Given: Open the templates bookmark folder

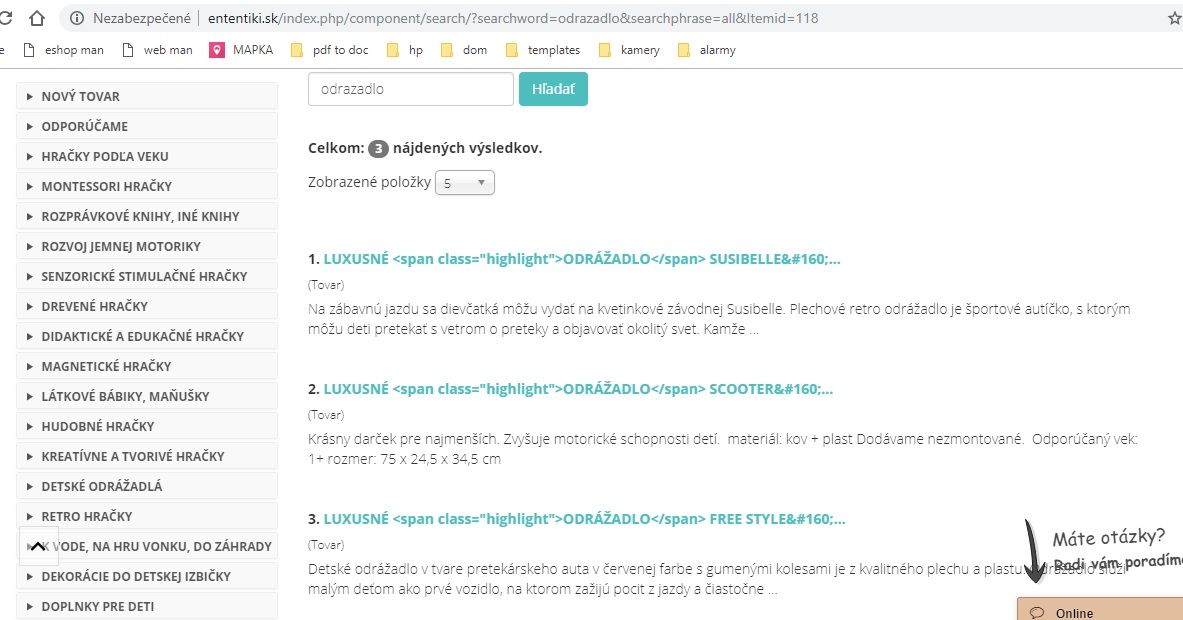Looking at the screenshot, I should [542, 50].
